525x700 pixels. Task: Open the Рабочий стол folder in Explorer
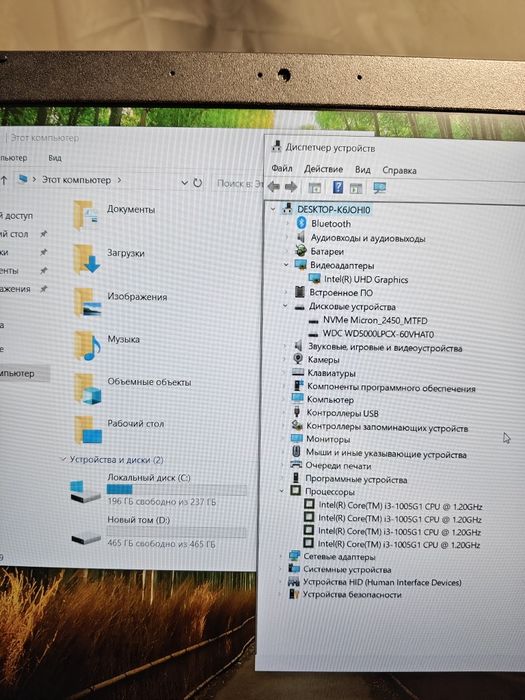[x=135, y=423]
